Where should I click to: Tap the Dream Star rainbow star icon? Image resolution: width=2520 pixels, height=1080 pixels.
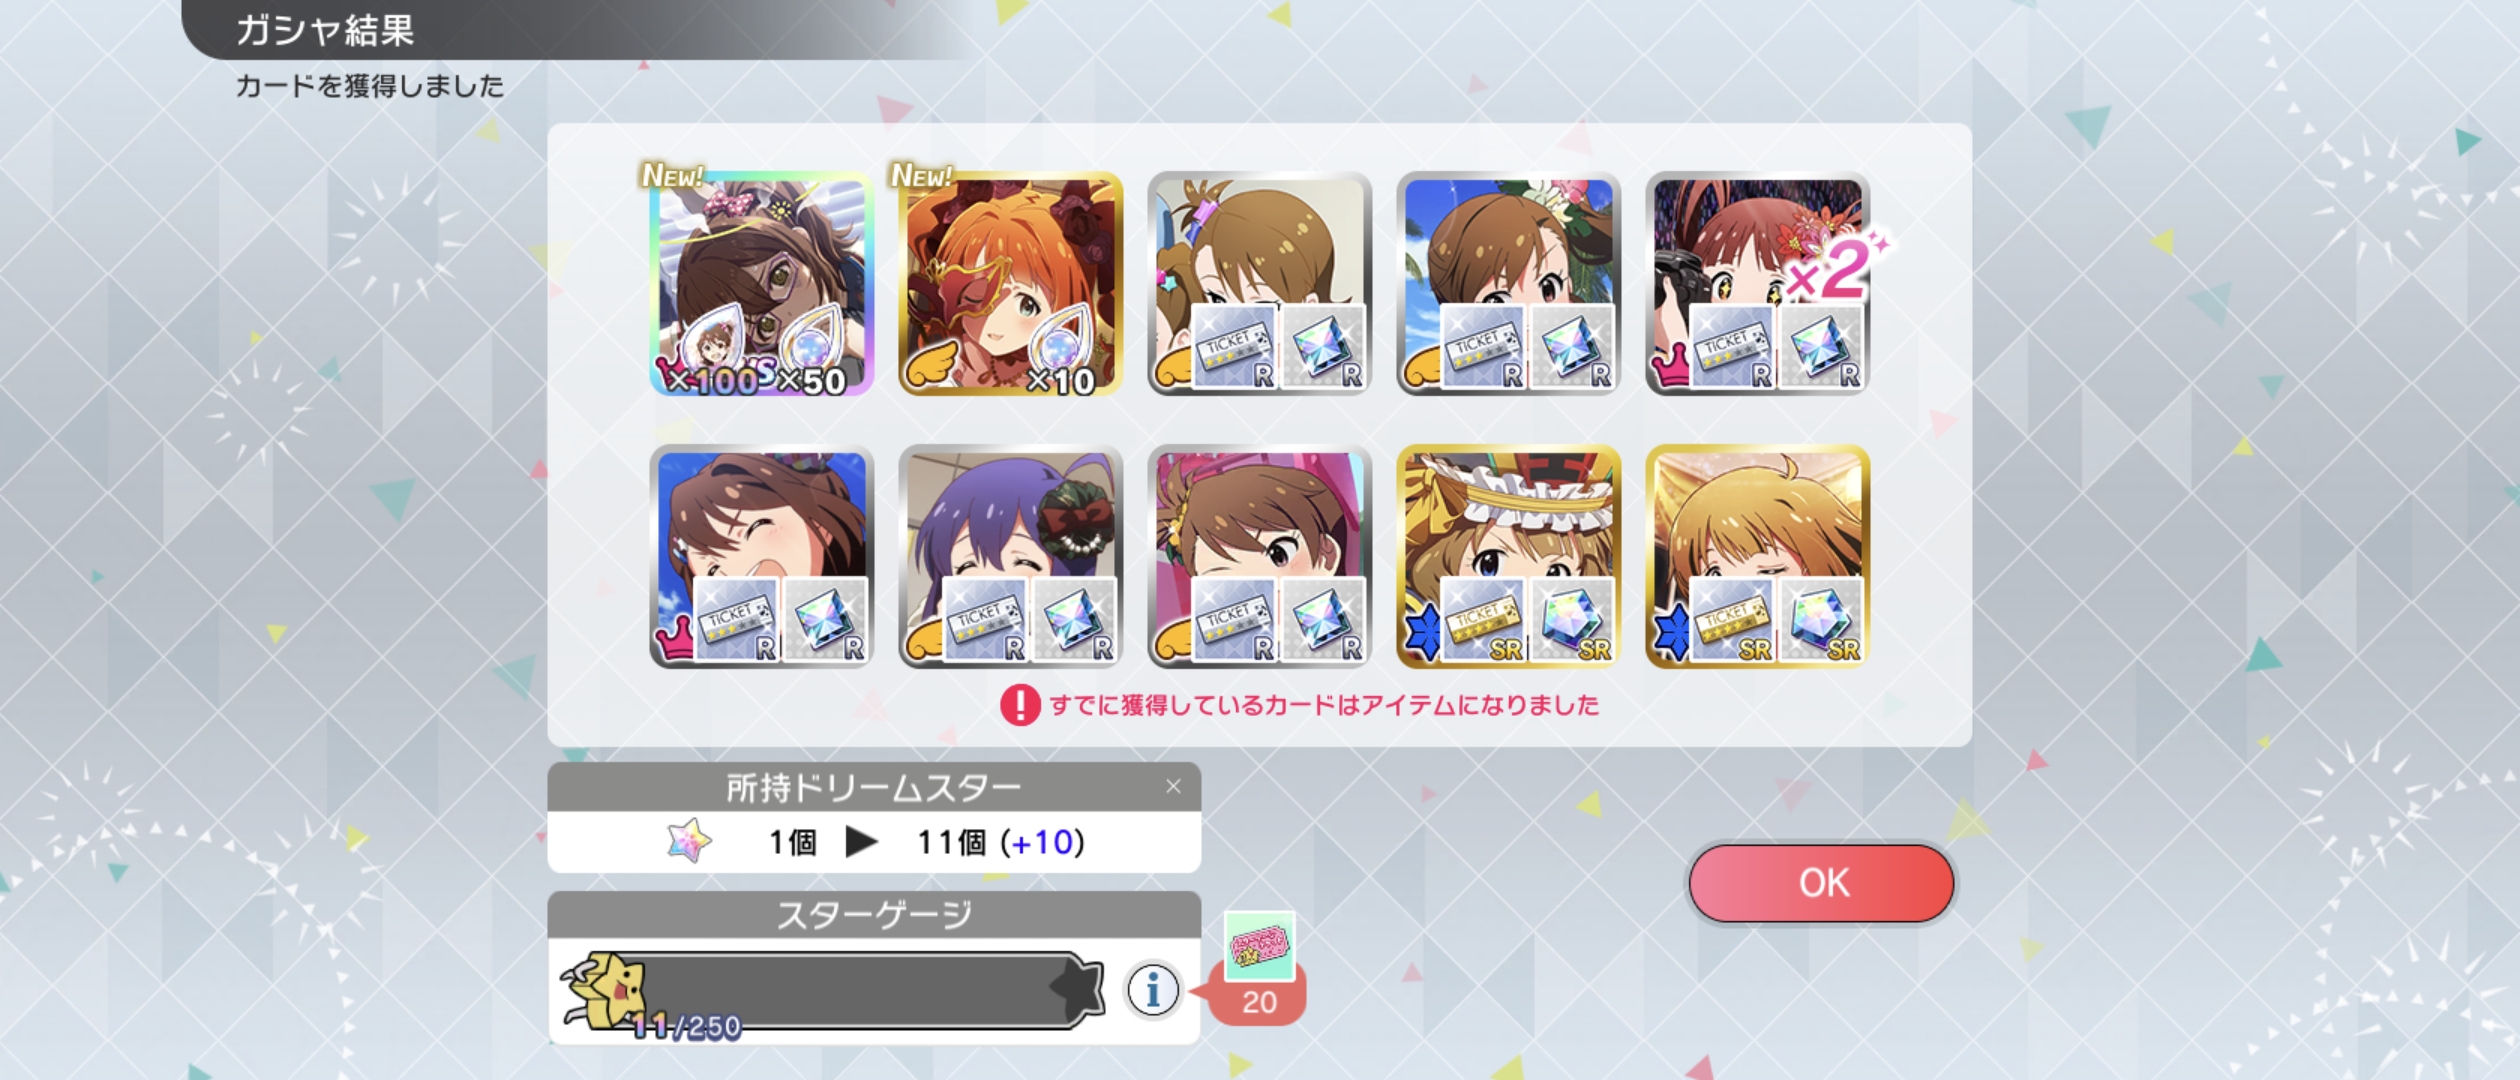pos(689,841)
